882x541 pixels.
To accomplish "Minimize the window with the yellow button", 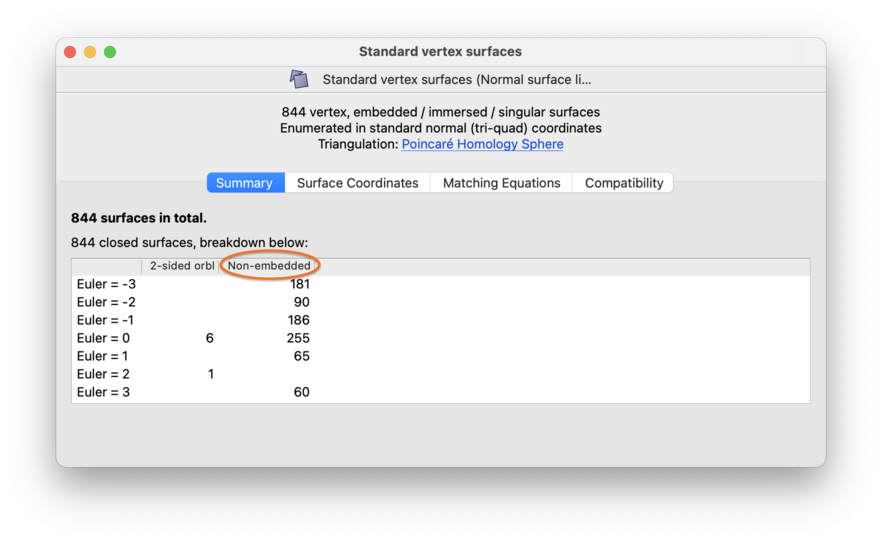I will [x=90, y=52].
